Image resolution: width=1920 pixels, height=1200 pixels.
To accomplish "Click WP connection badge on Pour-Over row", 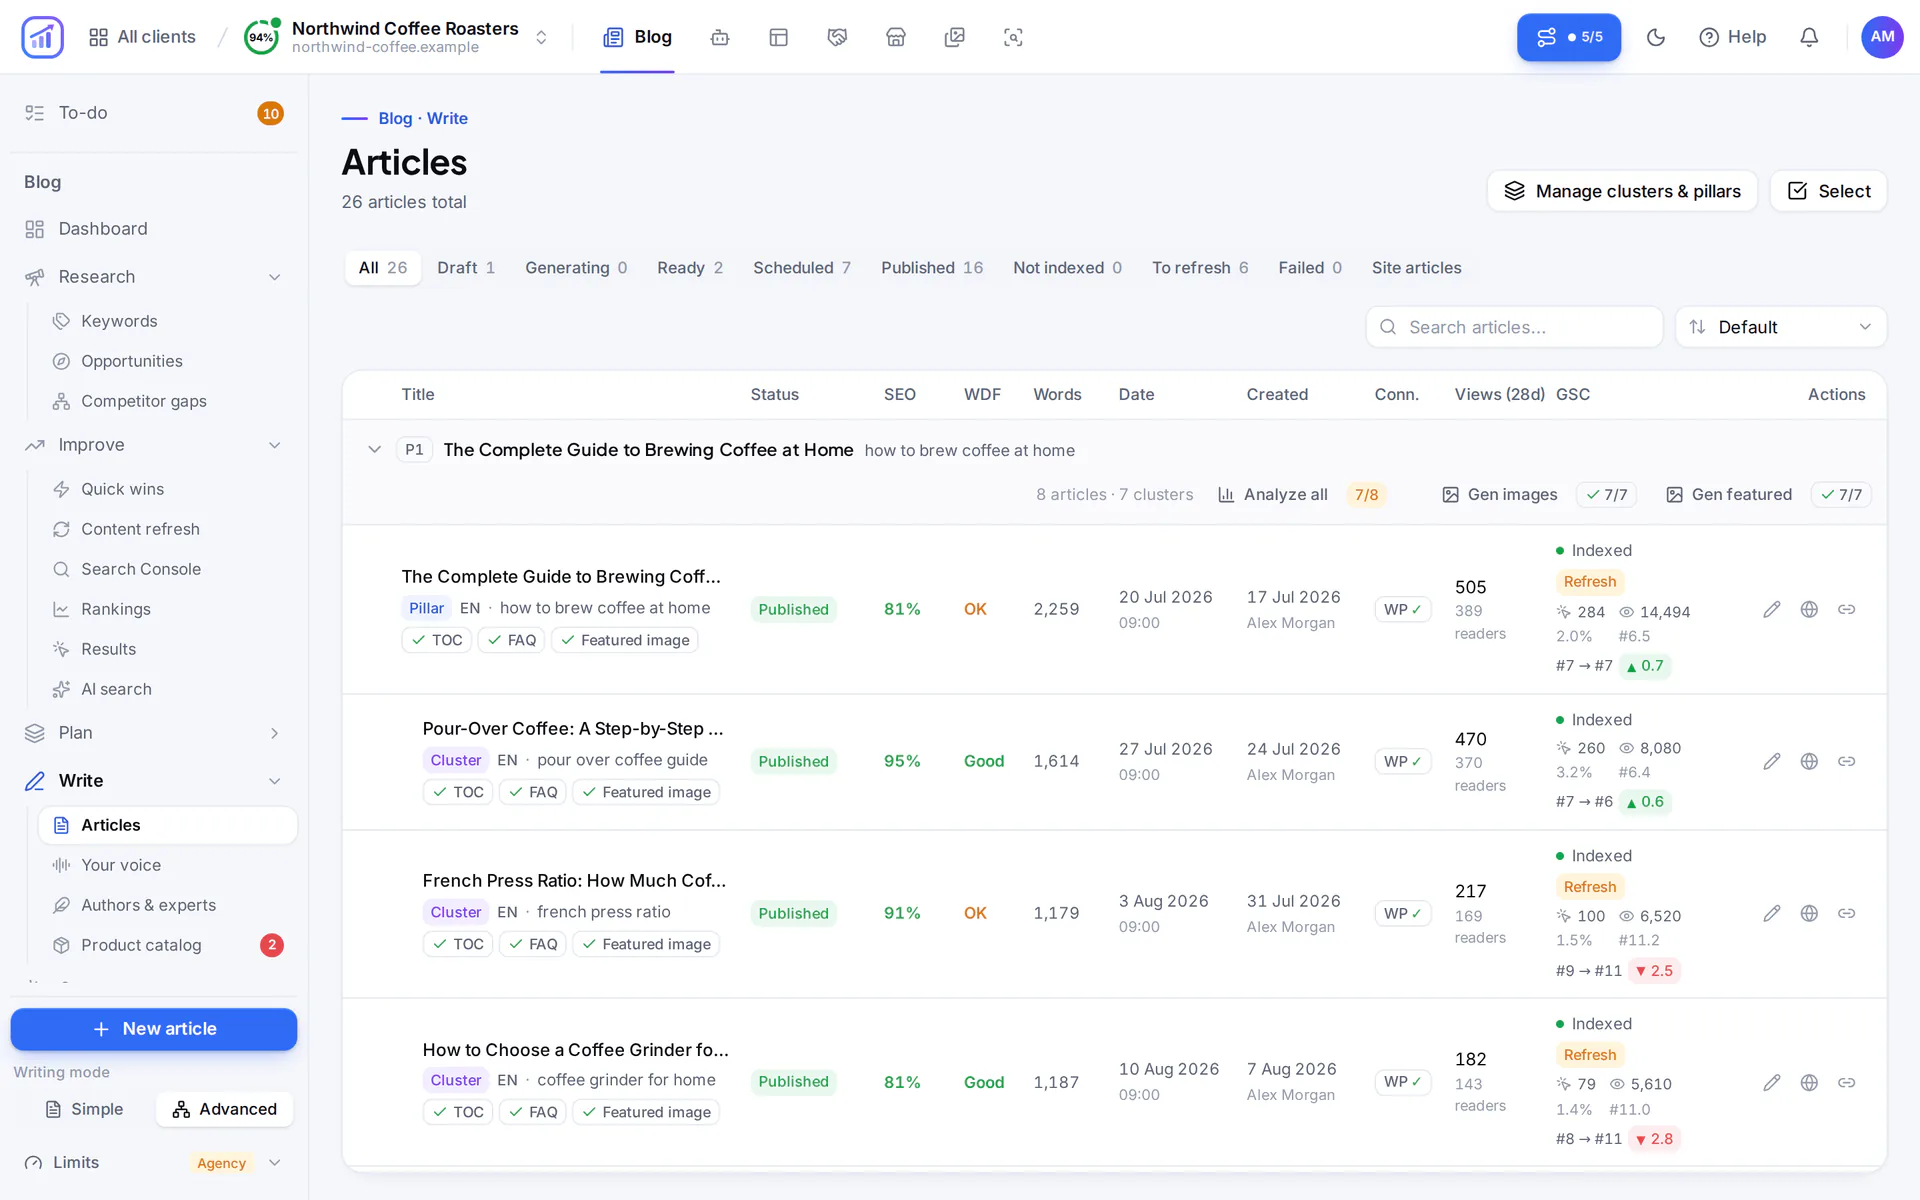I will coord(1402,761).
